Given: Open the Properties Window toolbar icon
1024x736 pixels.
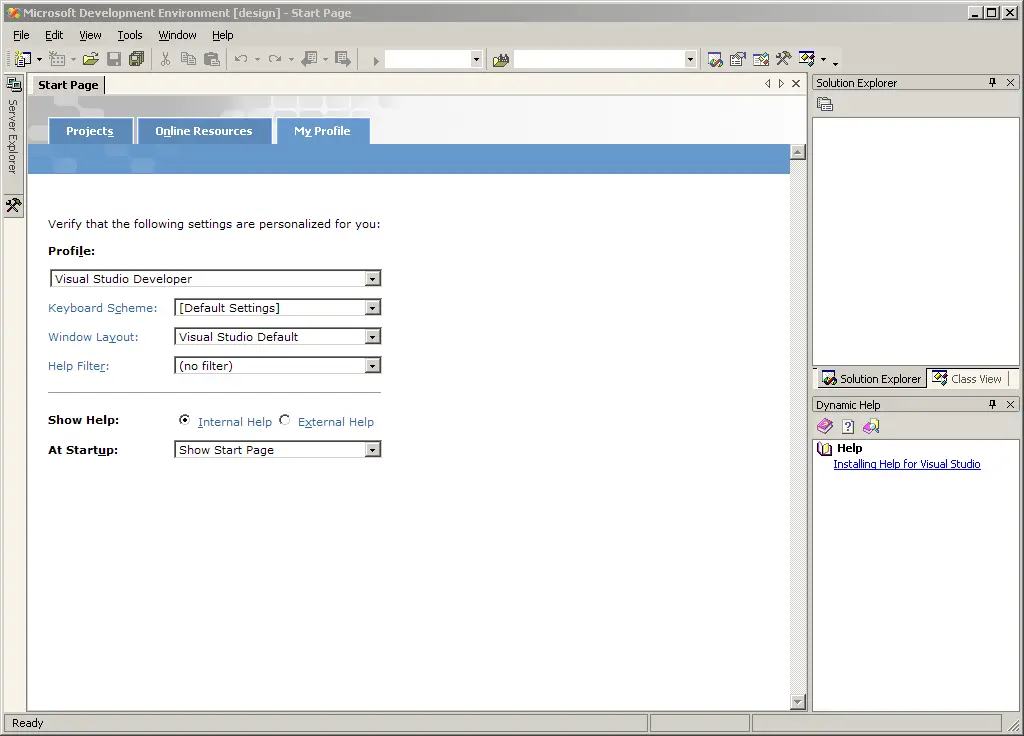Looking at the screenshot, I should point(738,59).
